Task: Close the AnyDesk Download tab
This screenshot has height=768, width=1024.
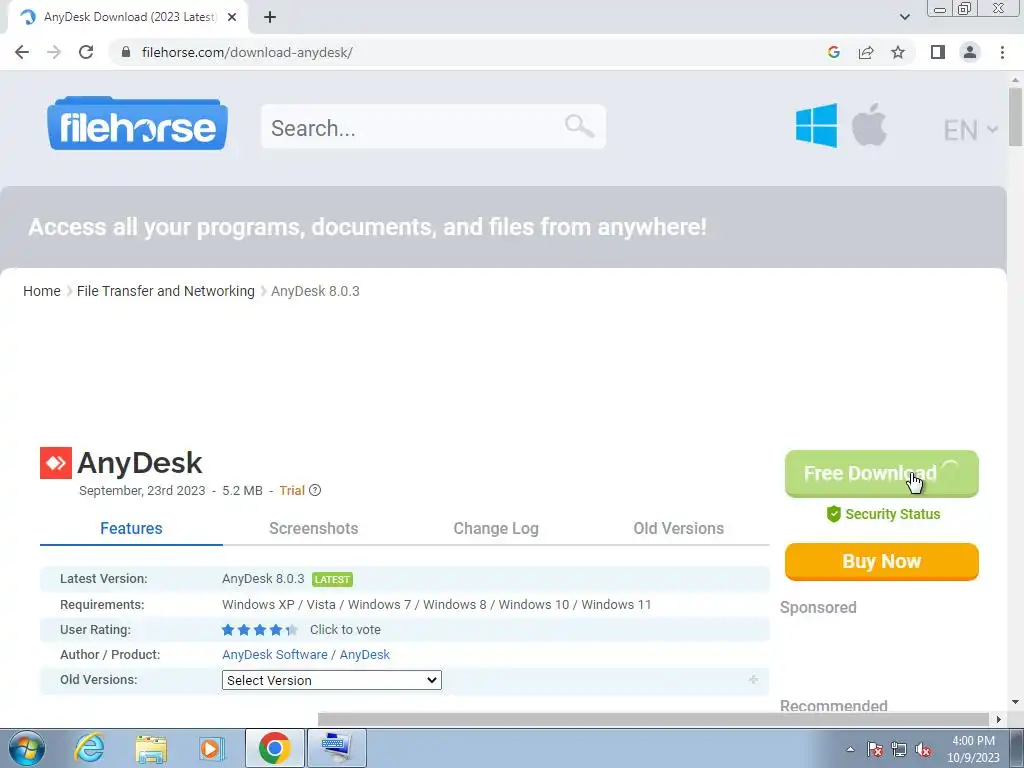Action: 232,17
